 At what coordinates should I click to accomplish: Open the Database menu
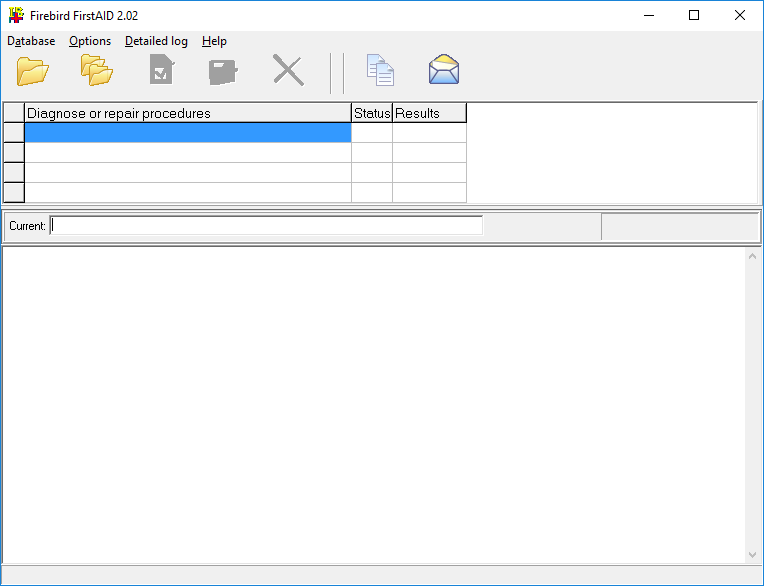[31, 41]
